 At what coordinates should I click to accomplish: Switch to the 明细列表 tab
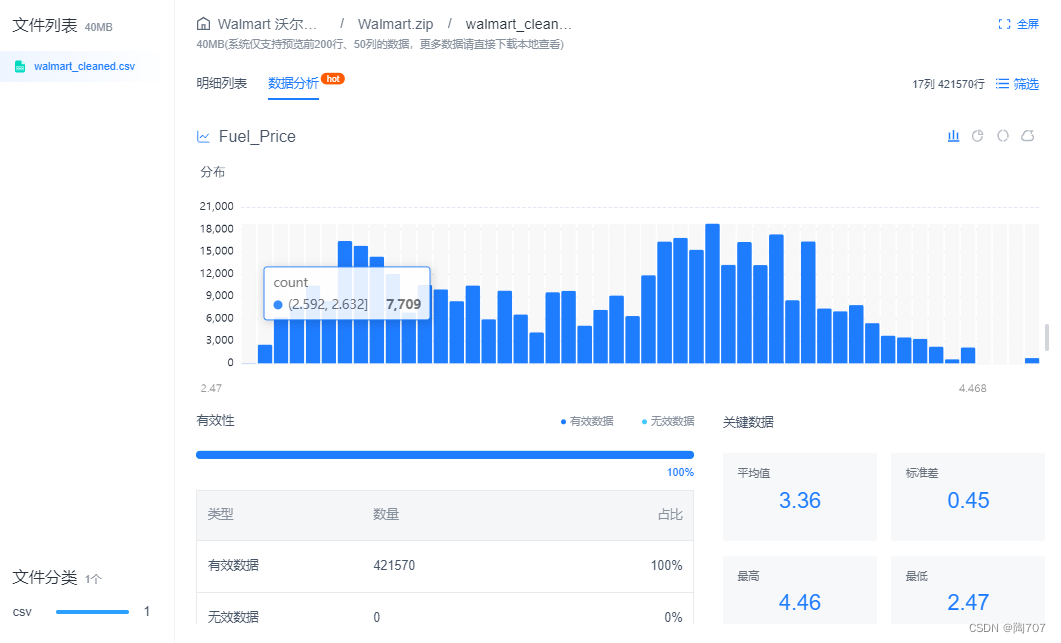[x=221, y=83]
